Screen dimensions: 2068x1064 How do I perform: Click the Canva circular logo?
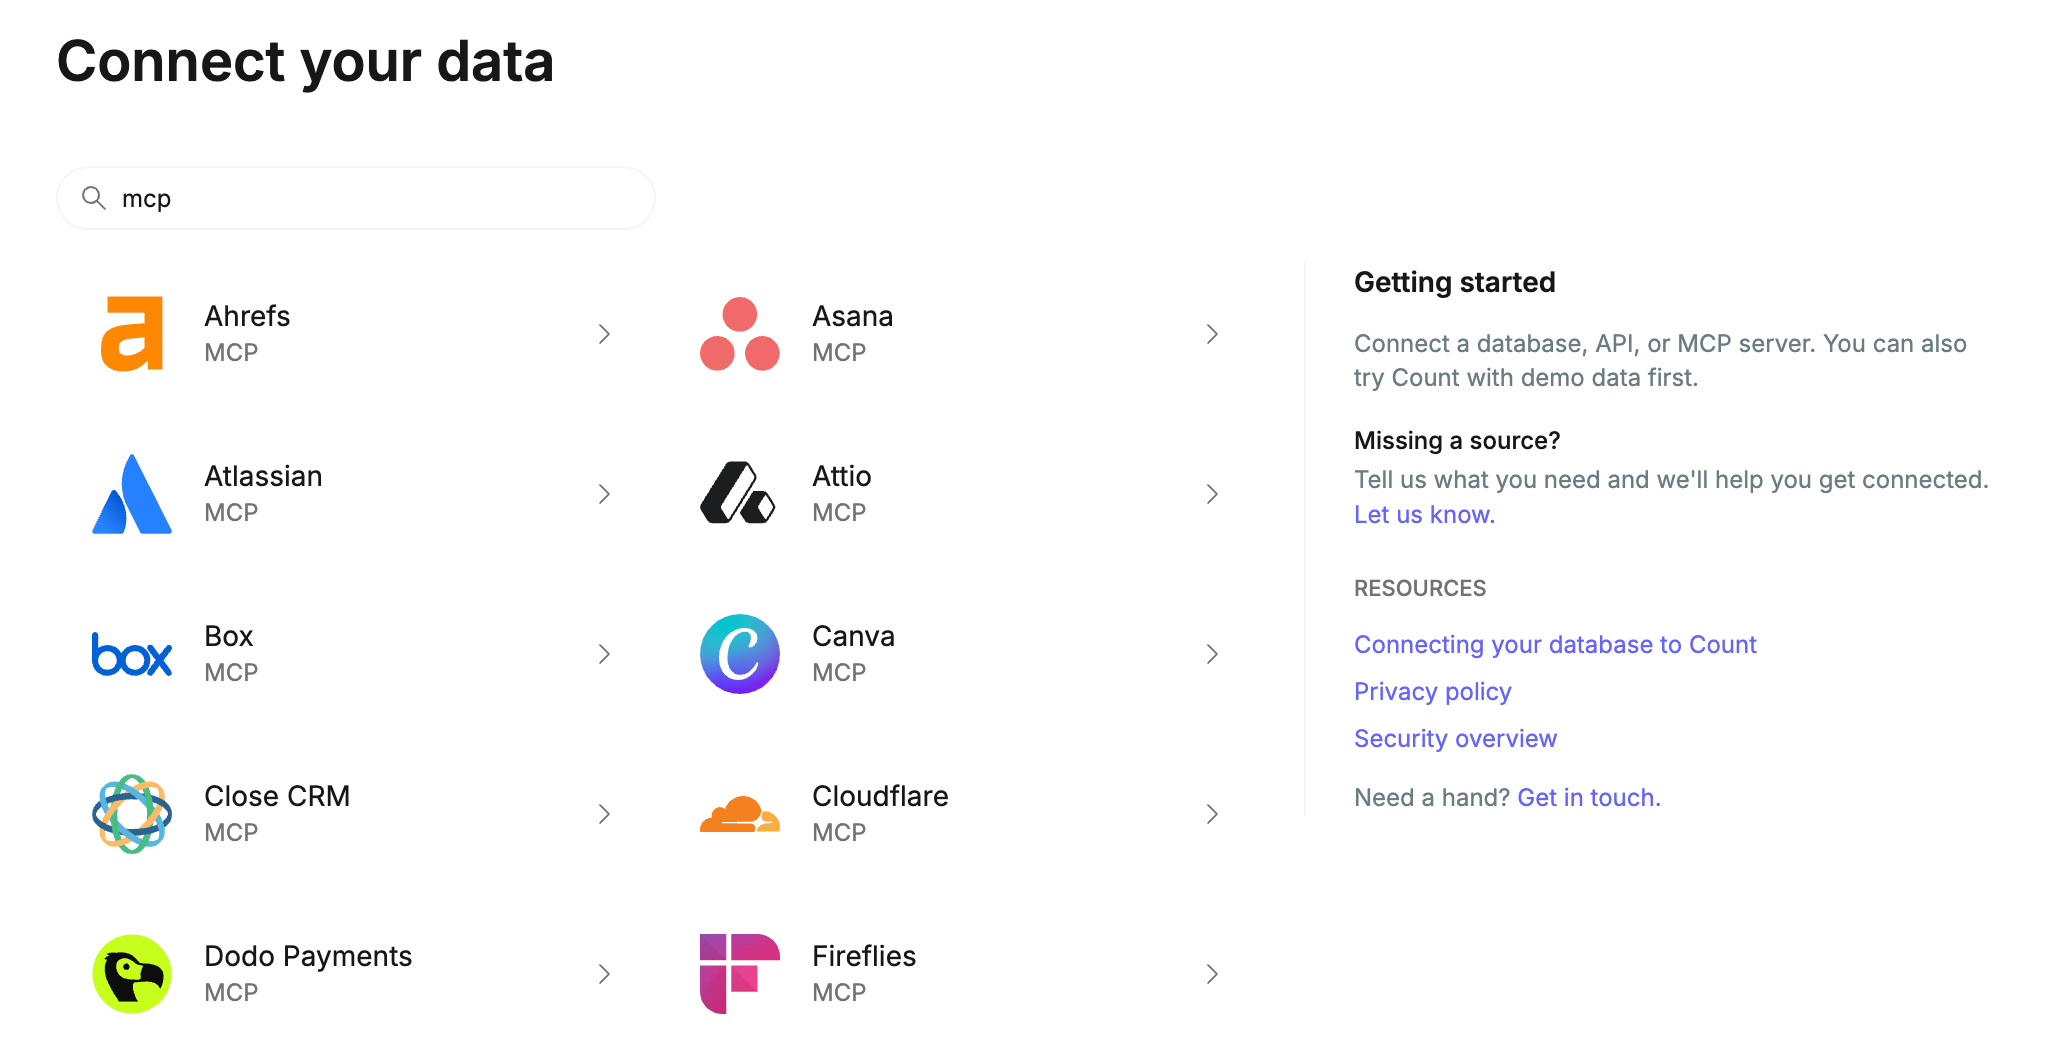[x=740, y=654]
